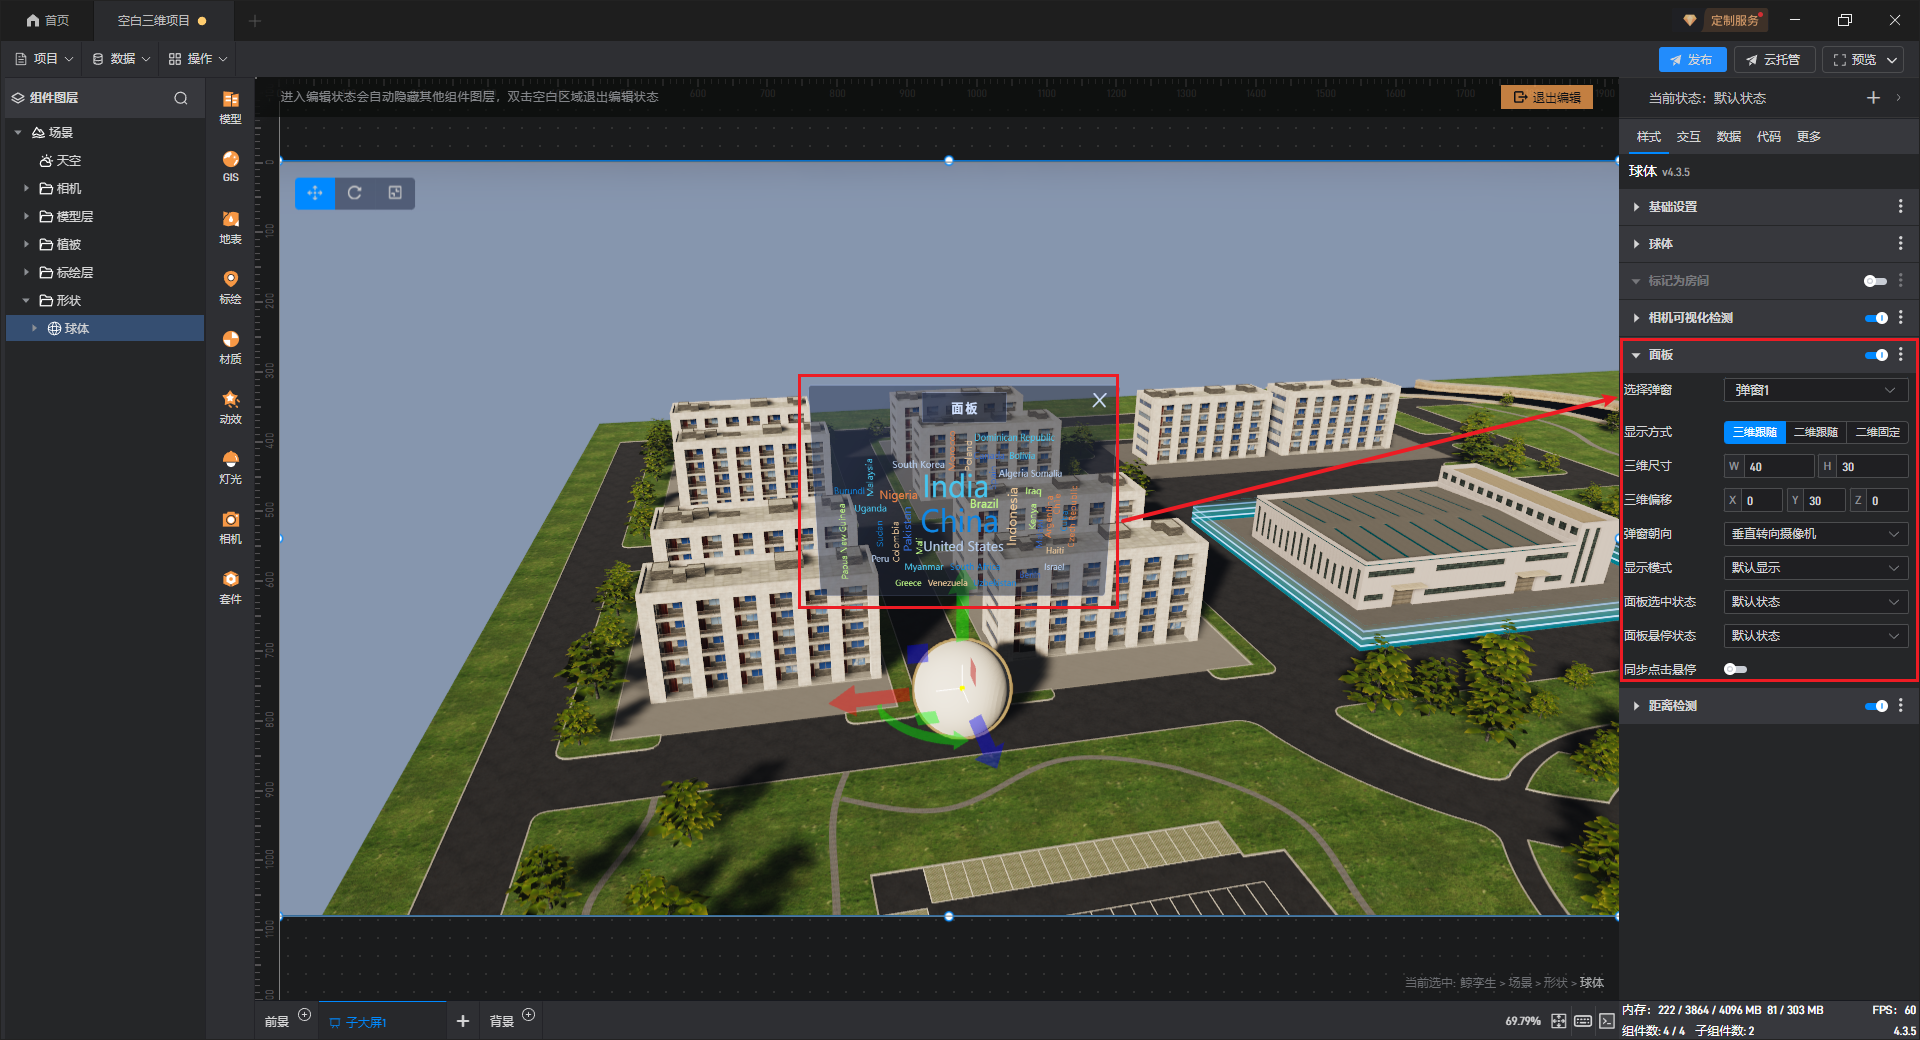Toggle 标记为房间 switch
This screenshot has height=1040, width=1920.
coord(1875,281)
